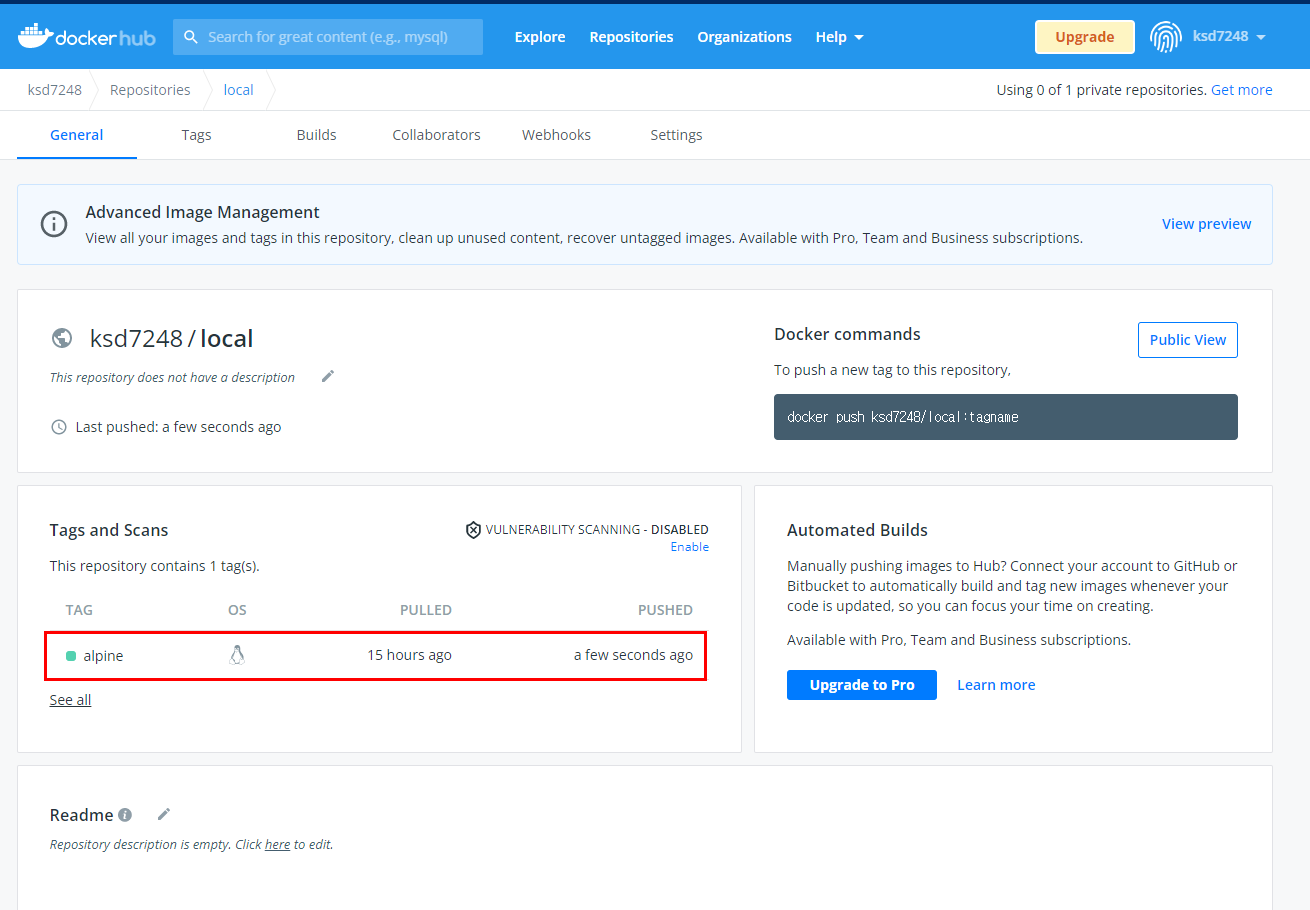Screen dimensions: 1310x910
Task: Switch to the Collaborators tab
Action: [436, 135]
